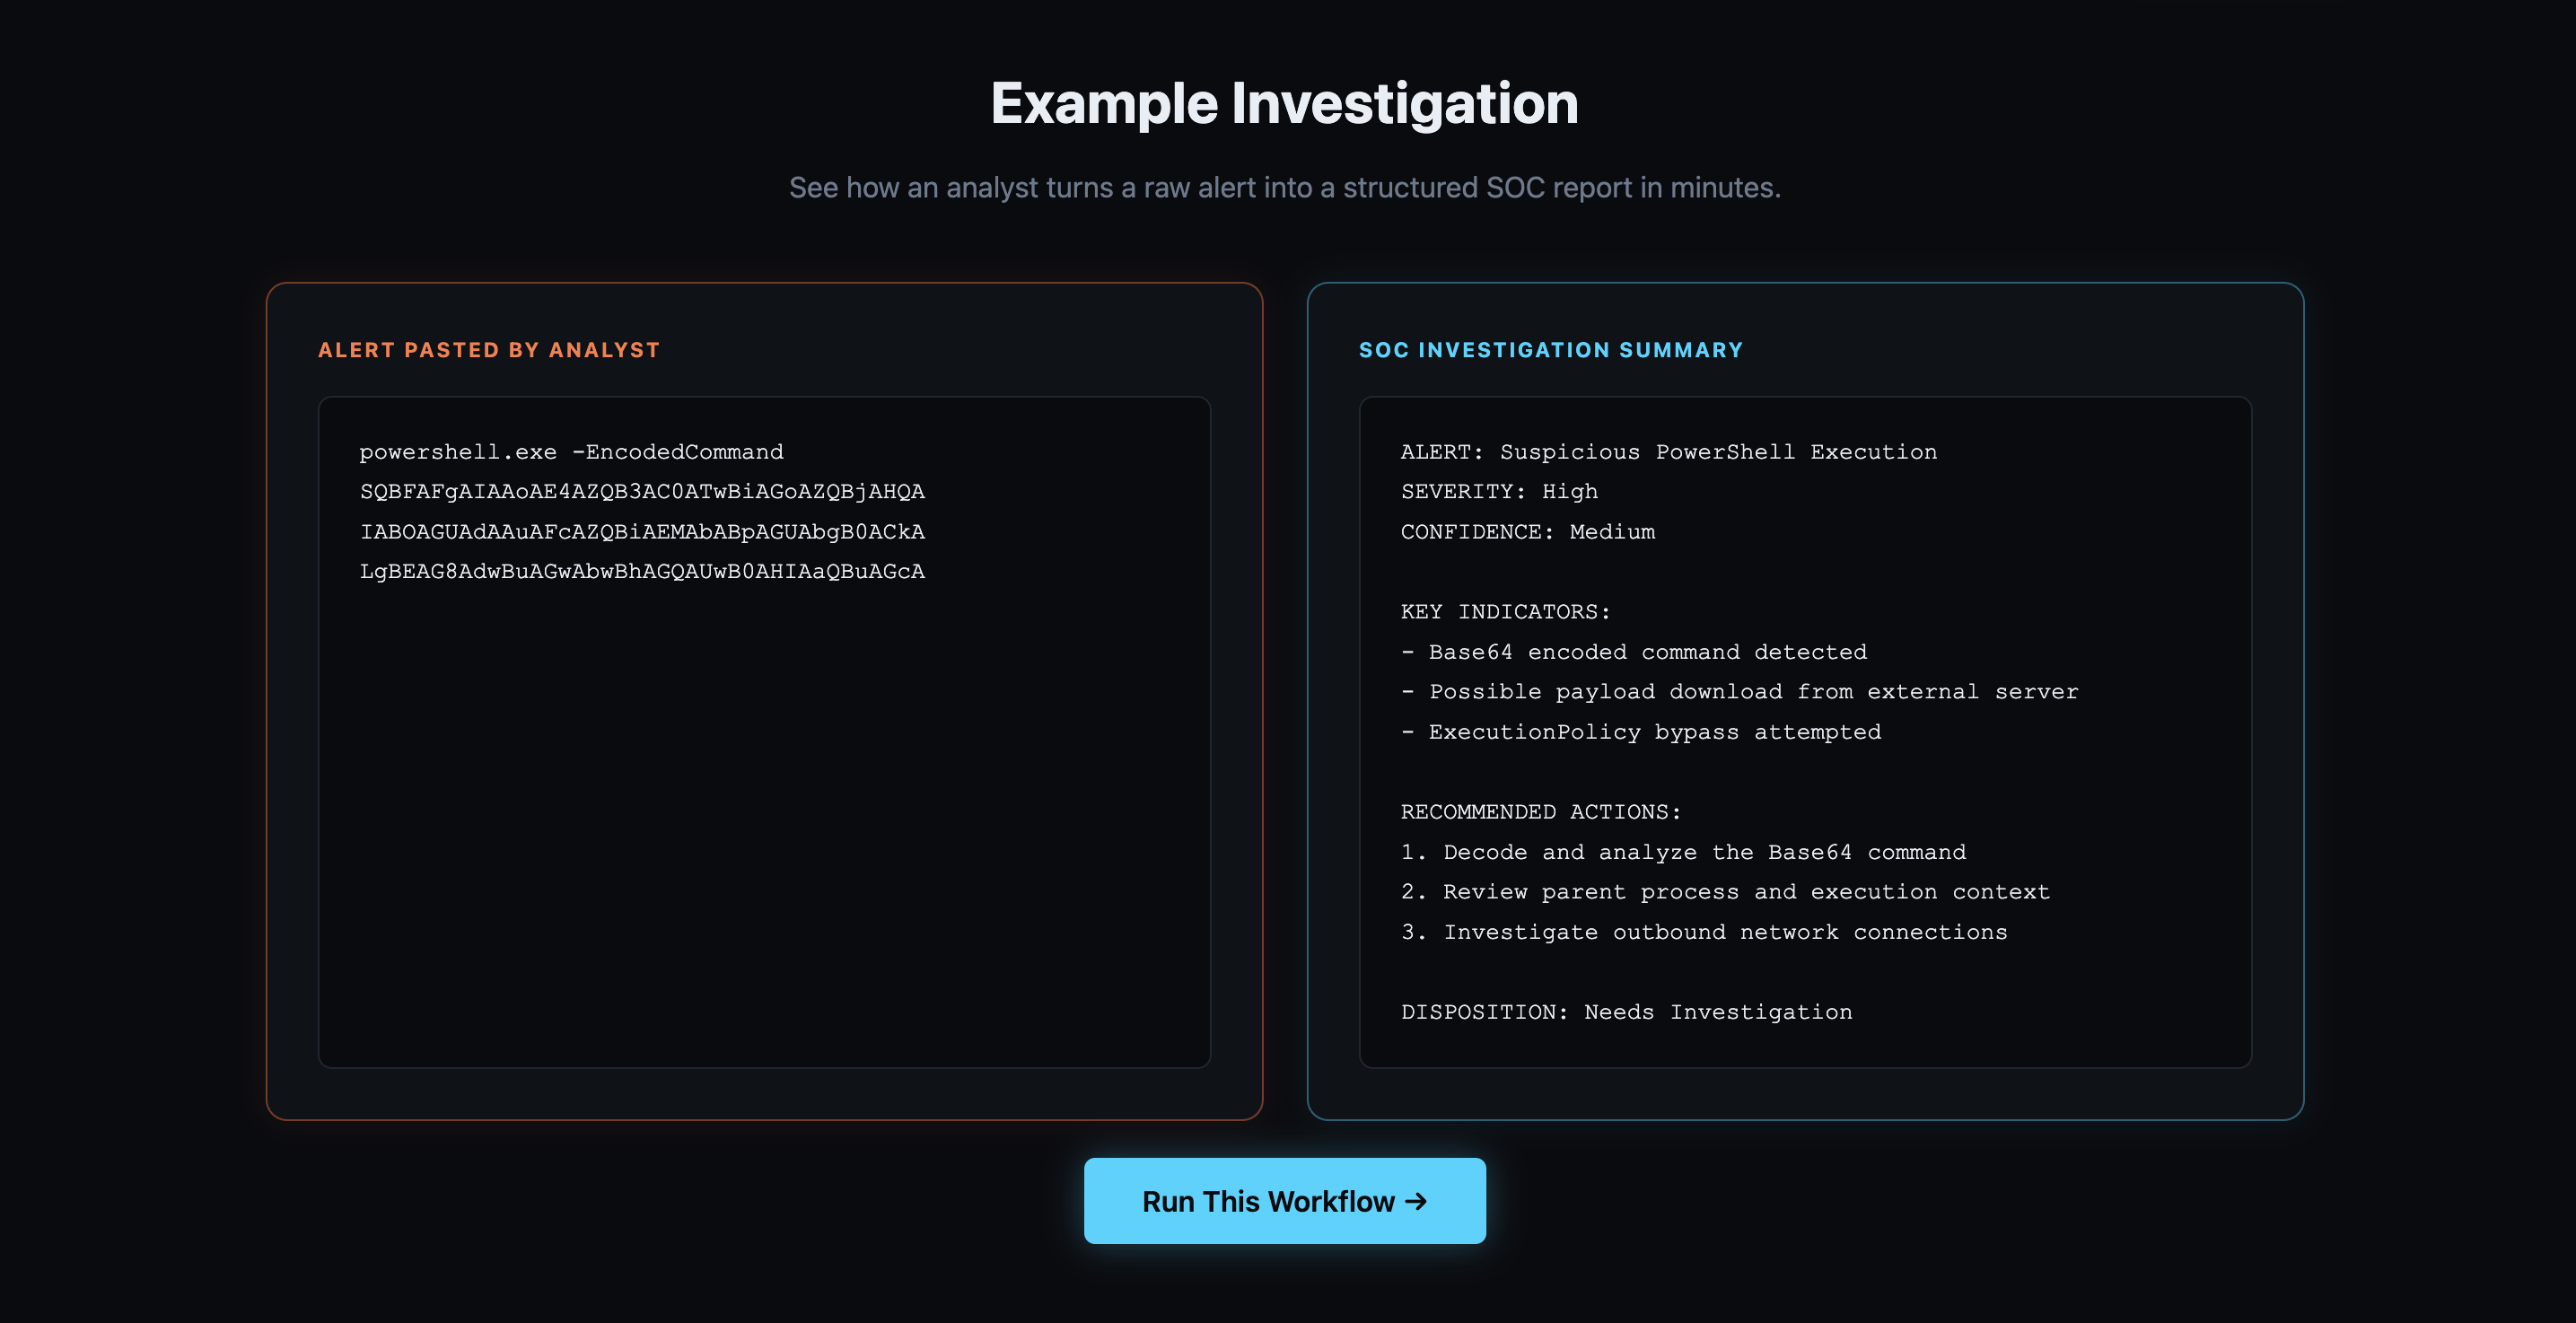
Task: Click the encoded line starting with LgBEAG8A
Action: (642, 572)
